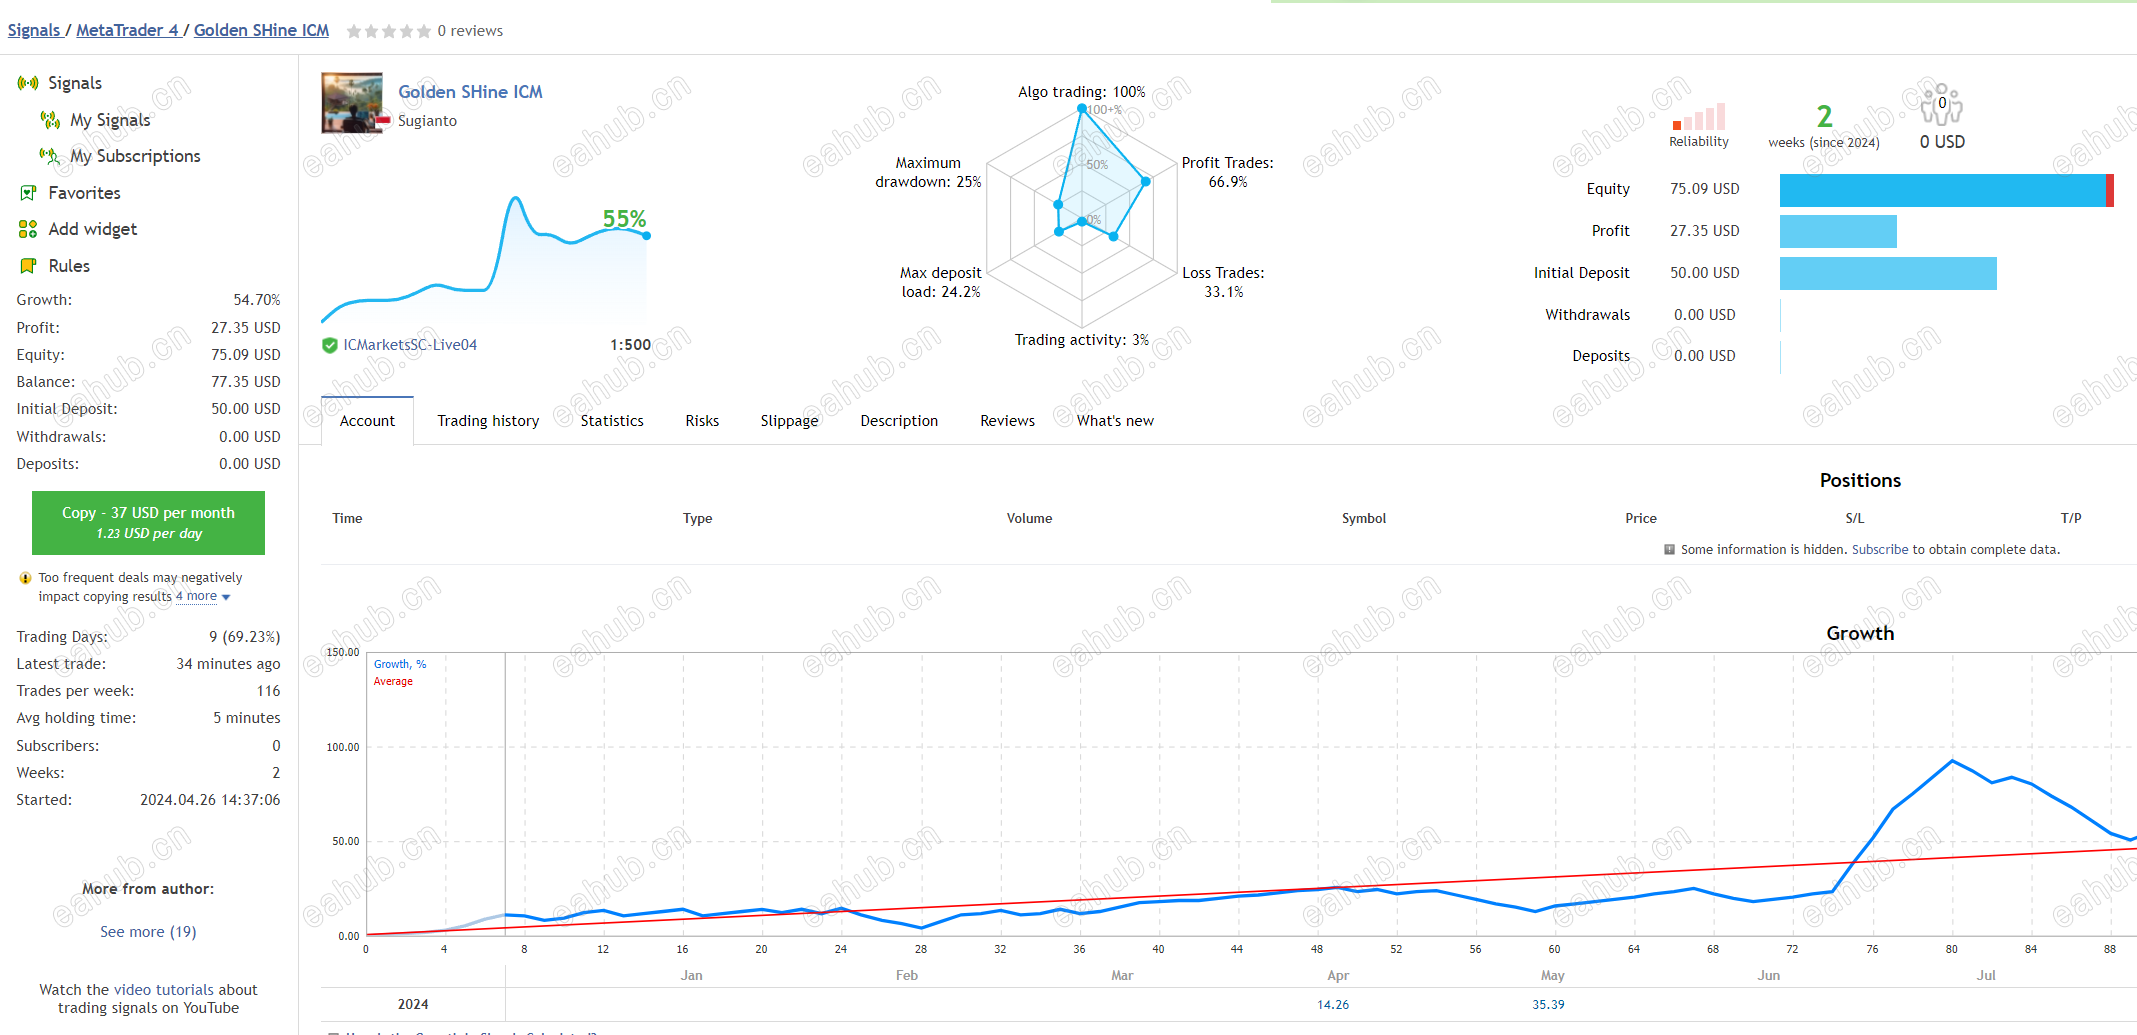Open the Risks tab
Screen dimensions: 2137x1035
coord(702,421)
